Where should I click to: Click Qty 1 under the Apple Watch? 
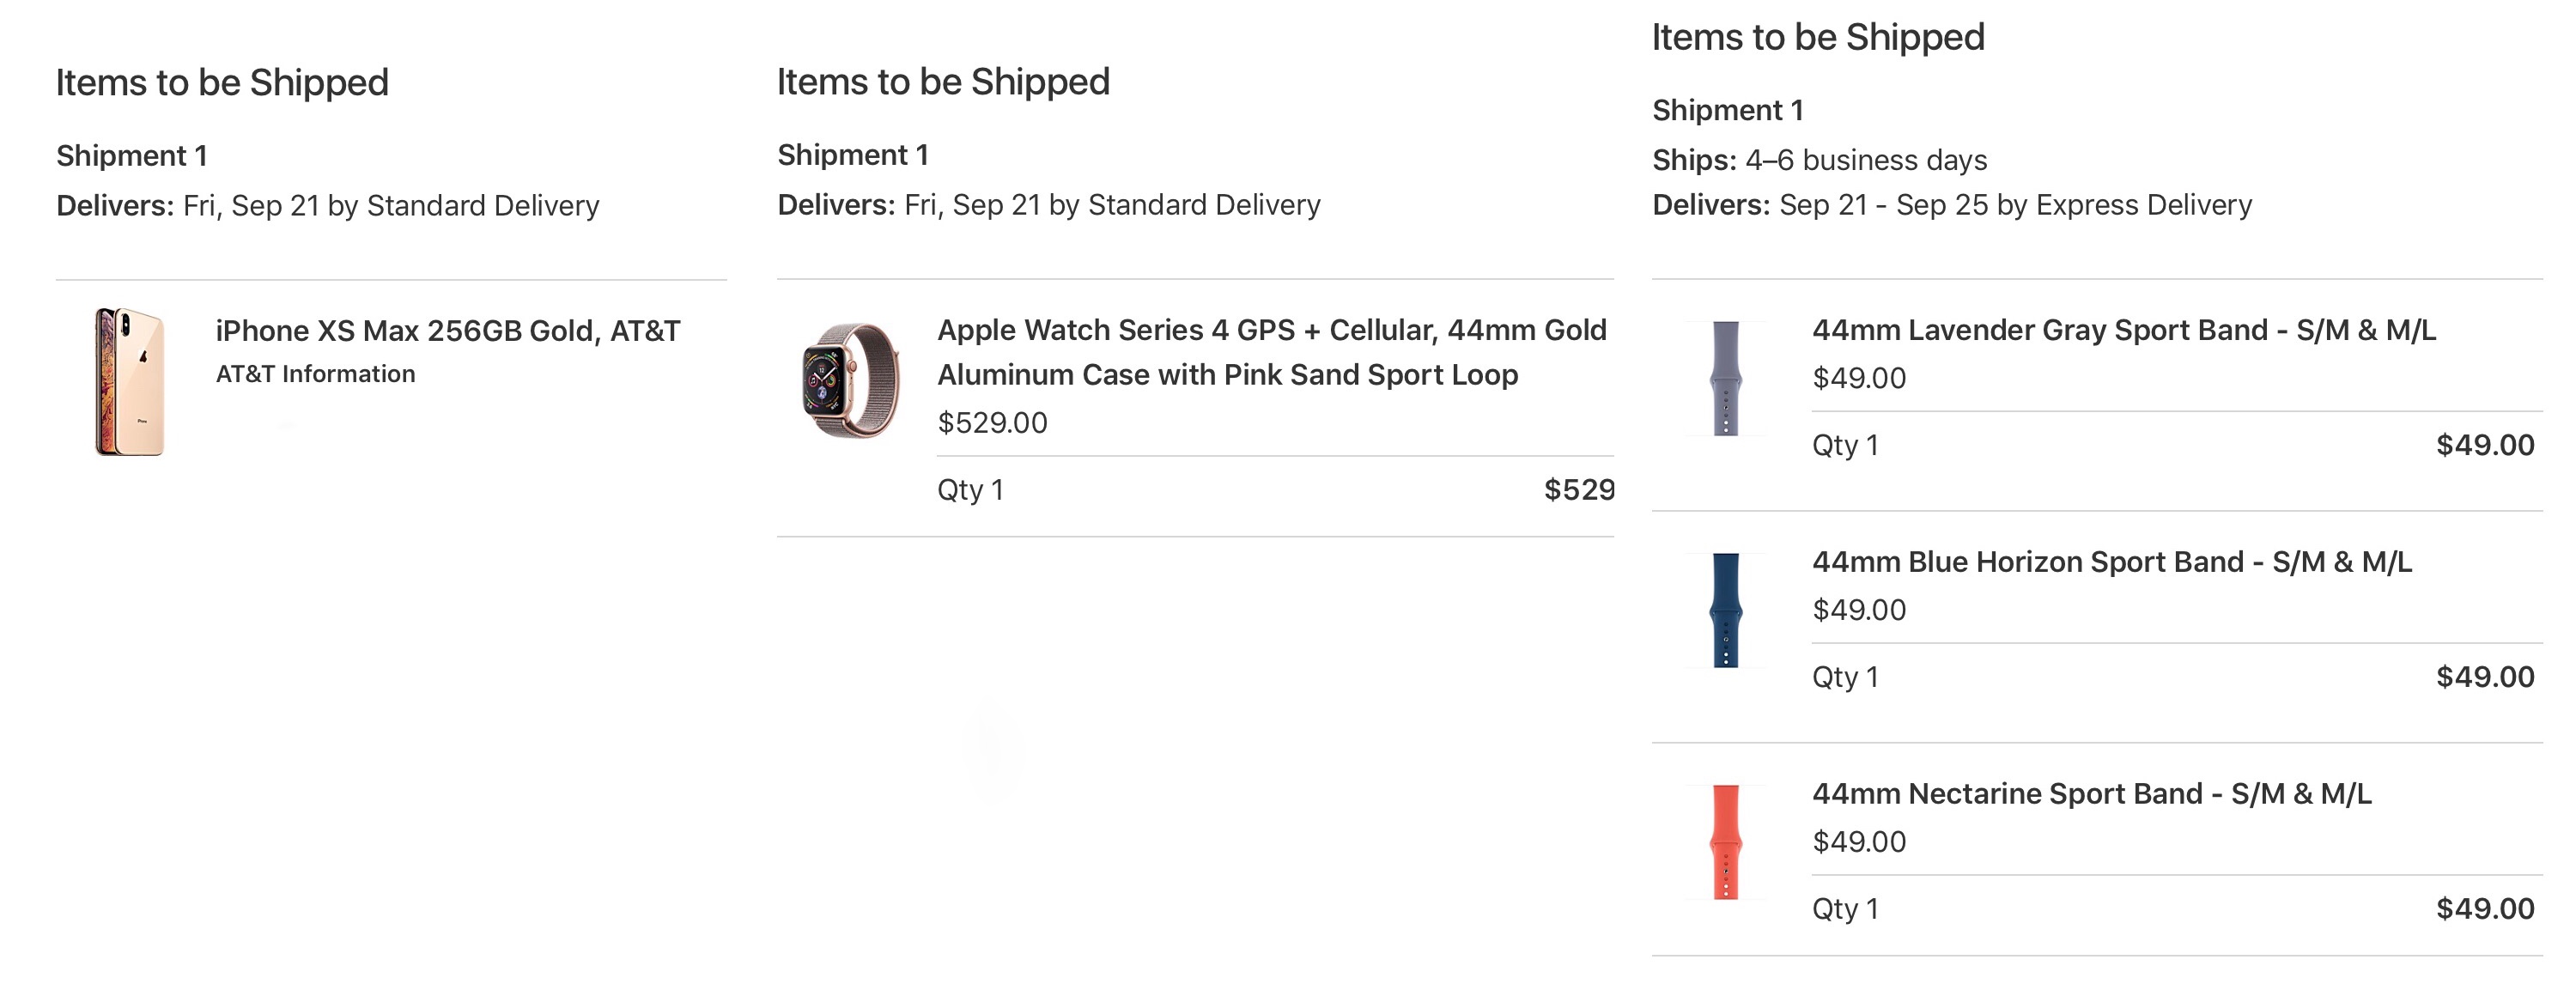tap(970, 490)
